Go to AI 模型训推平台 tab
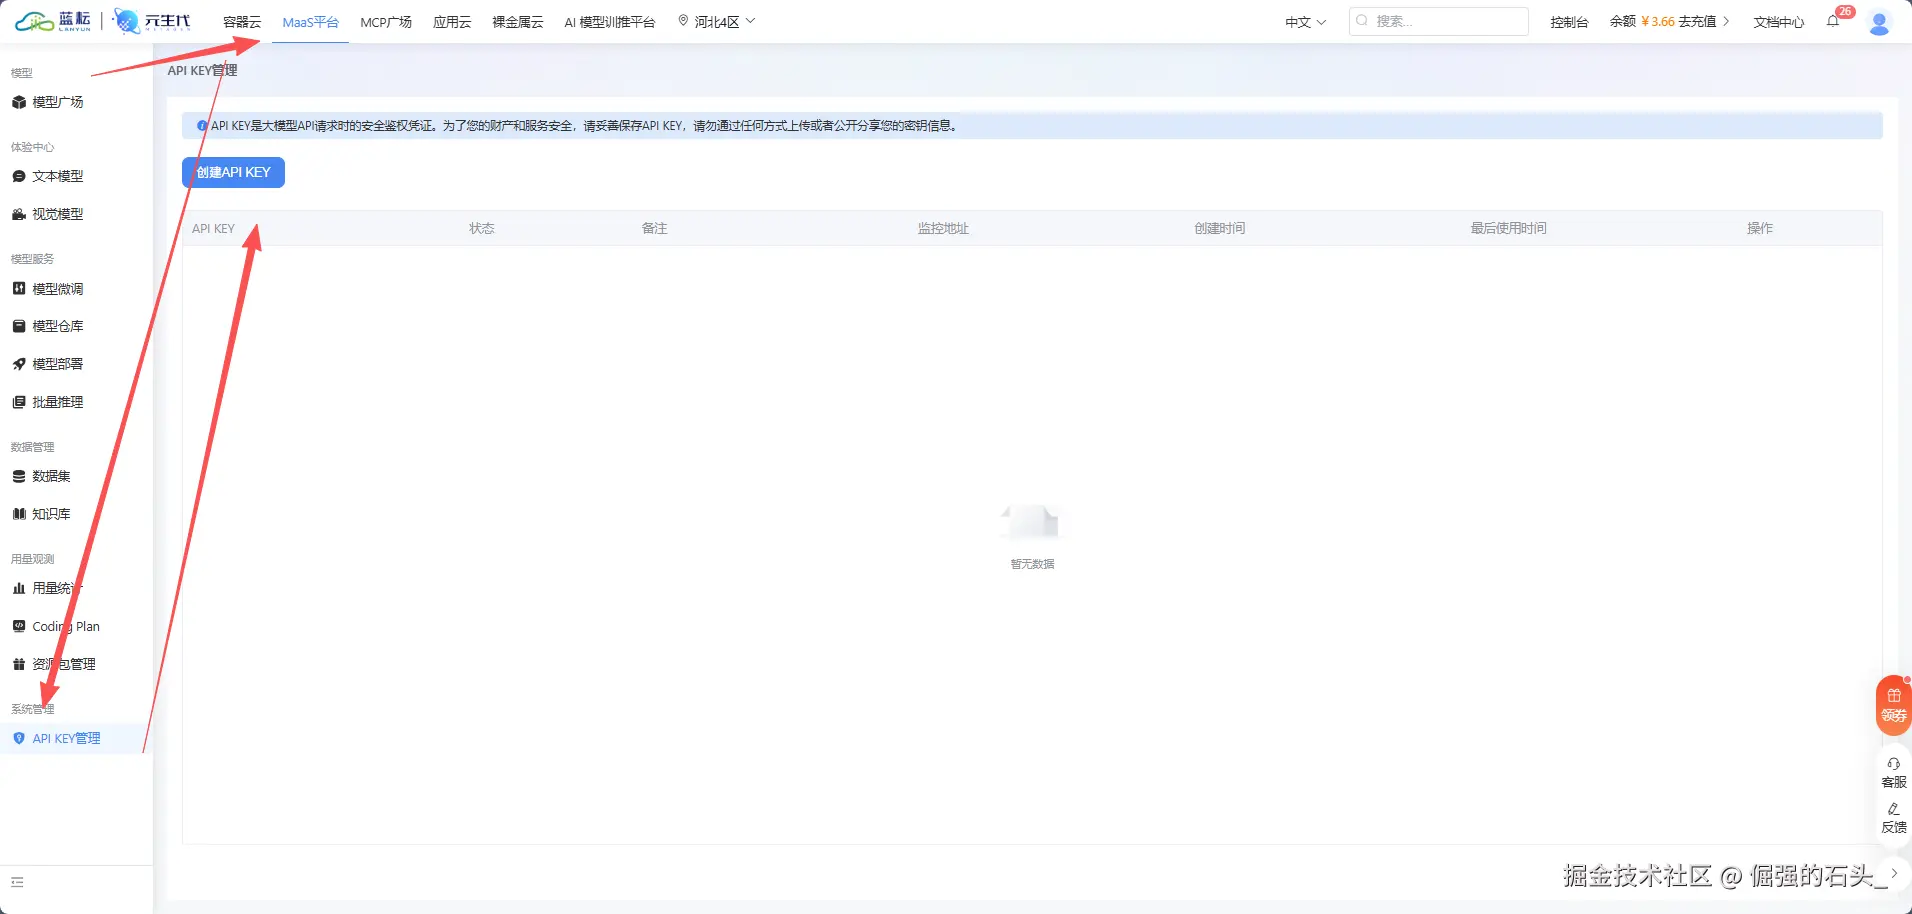The width and height of the screenshot is (1912, 914). (610, 22)
